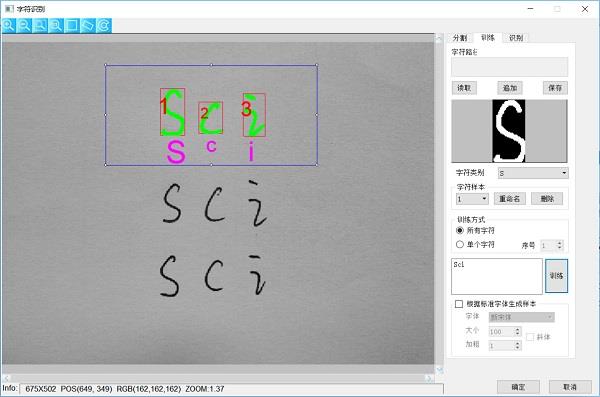
Task: Enable 根据标准字体生成样本 checkbox
Action: click(x=459, y=304)
